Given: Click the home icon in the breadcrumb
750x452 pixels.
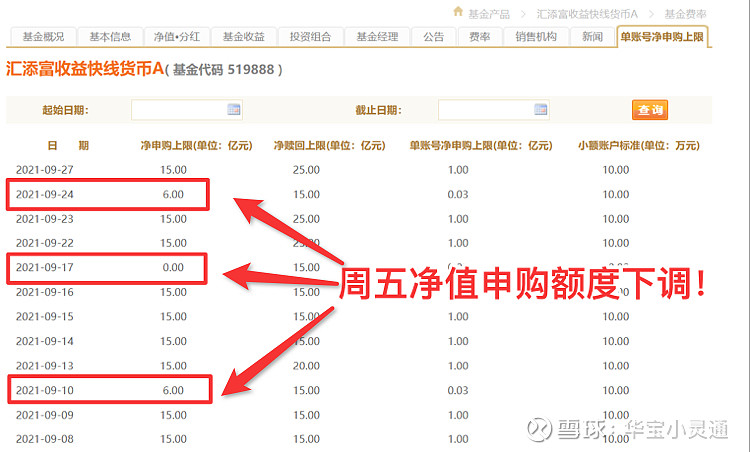Looking at the screenshot, I should [458, 11].
